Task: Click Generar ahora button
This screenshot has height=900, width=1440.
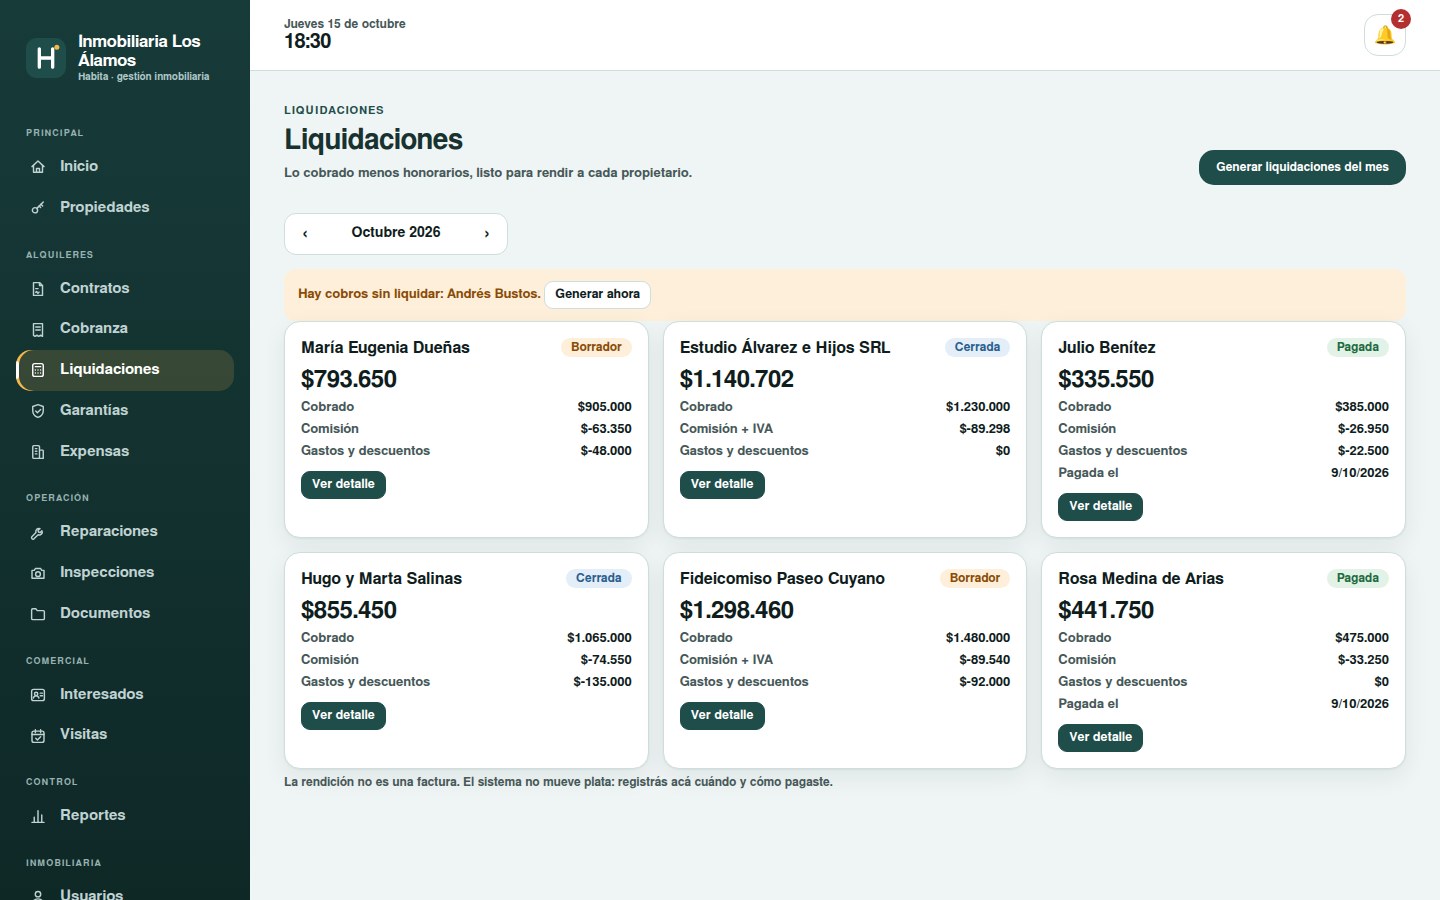Action: 597,294
